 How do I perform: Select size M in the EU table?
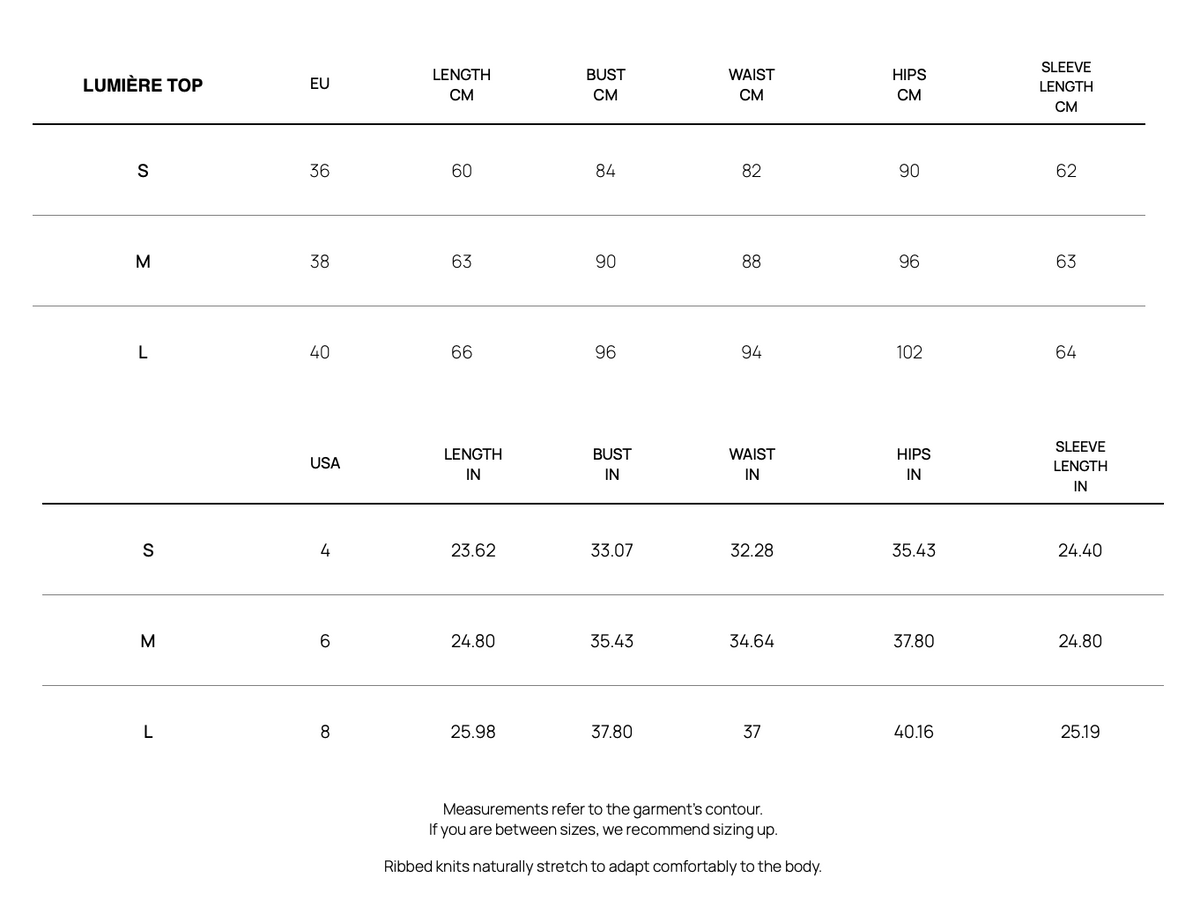point(142,262)
